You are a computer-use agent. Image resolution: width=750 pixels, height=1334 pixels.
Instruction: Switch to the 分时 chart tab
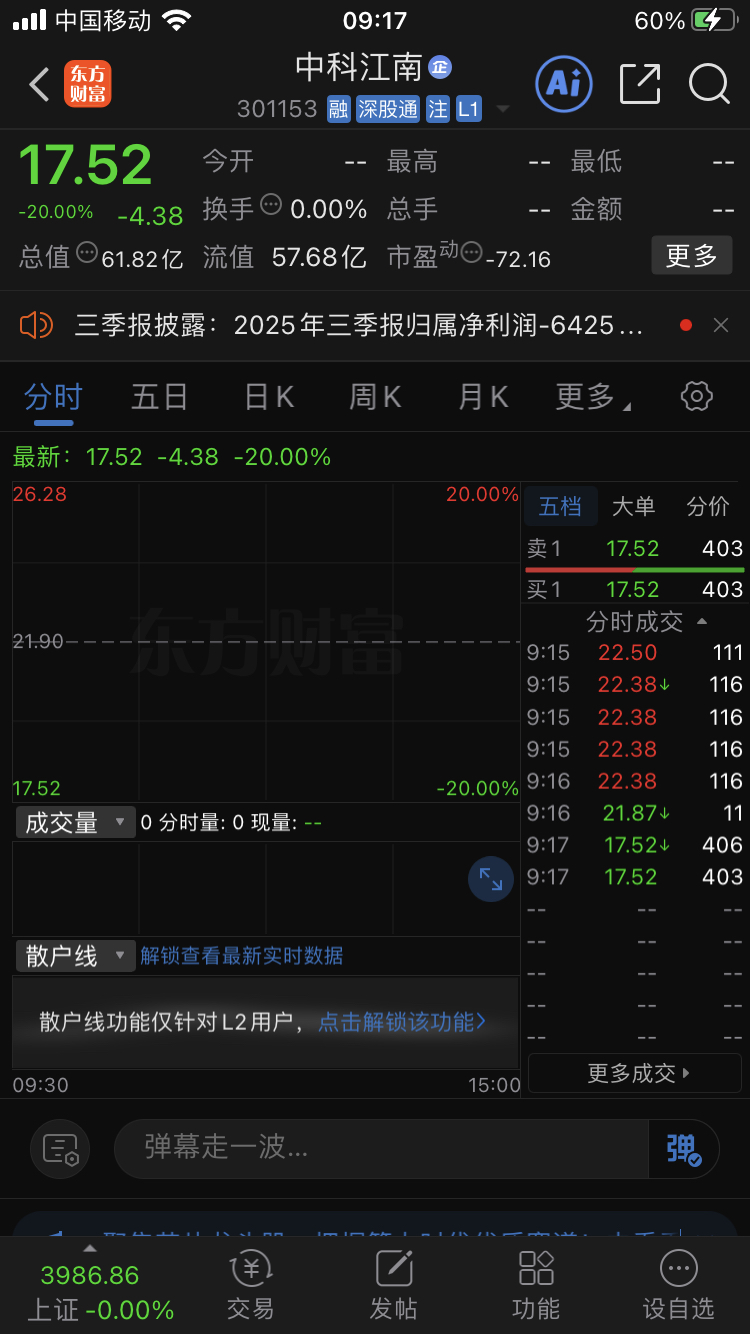(53, 397)
